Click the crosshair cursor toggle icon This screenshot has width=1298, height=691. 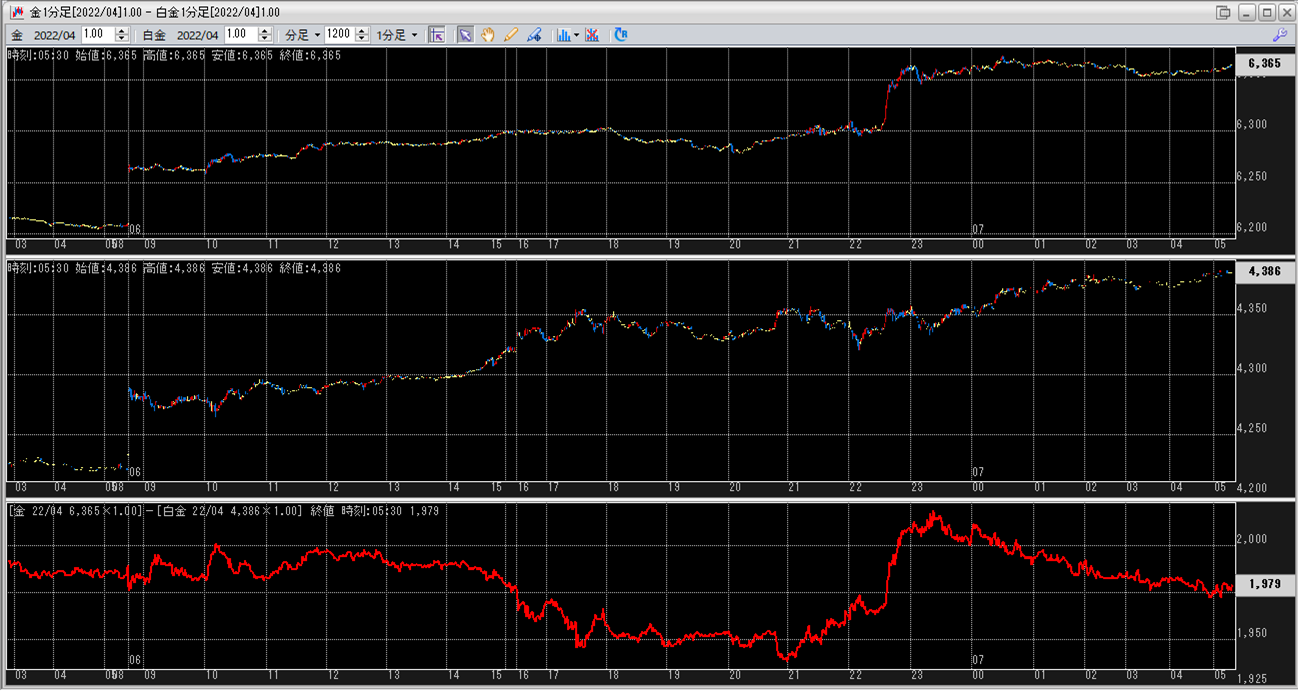[x=437, y=35]
